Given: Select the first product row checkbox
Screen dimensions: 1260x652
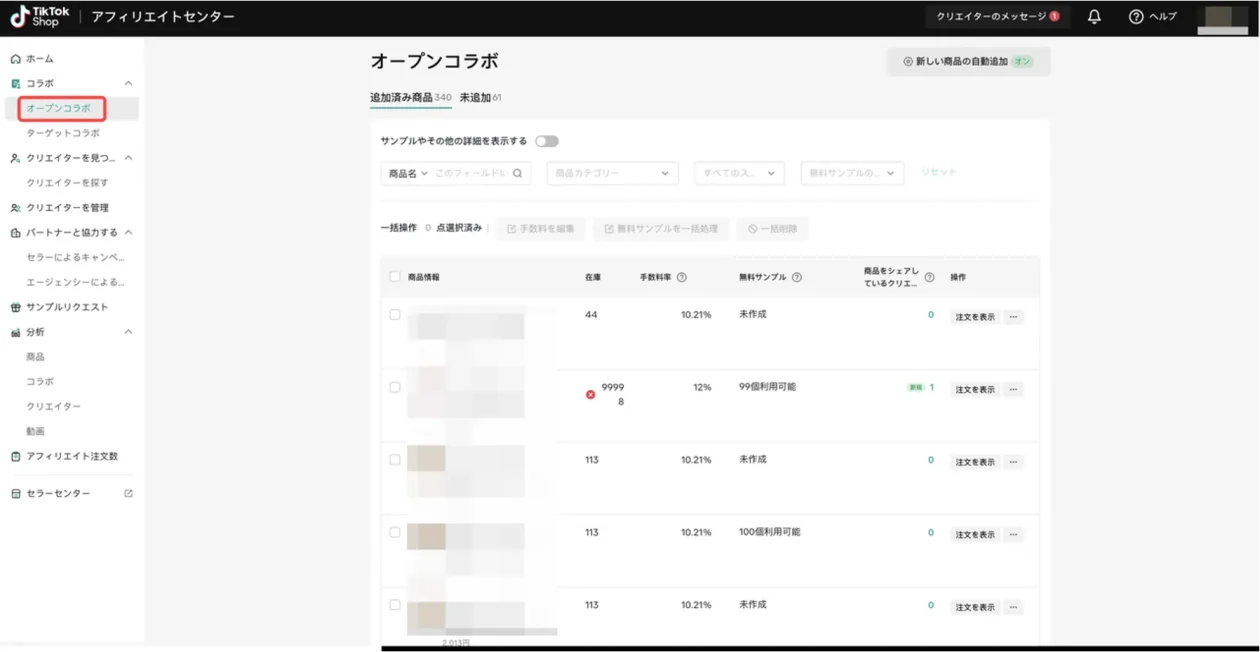Looking at the screenshot, I should [x=395, y=315].
